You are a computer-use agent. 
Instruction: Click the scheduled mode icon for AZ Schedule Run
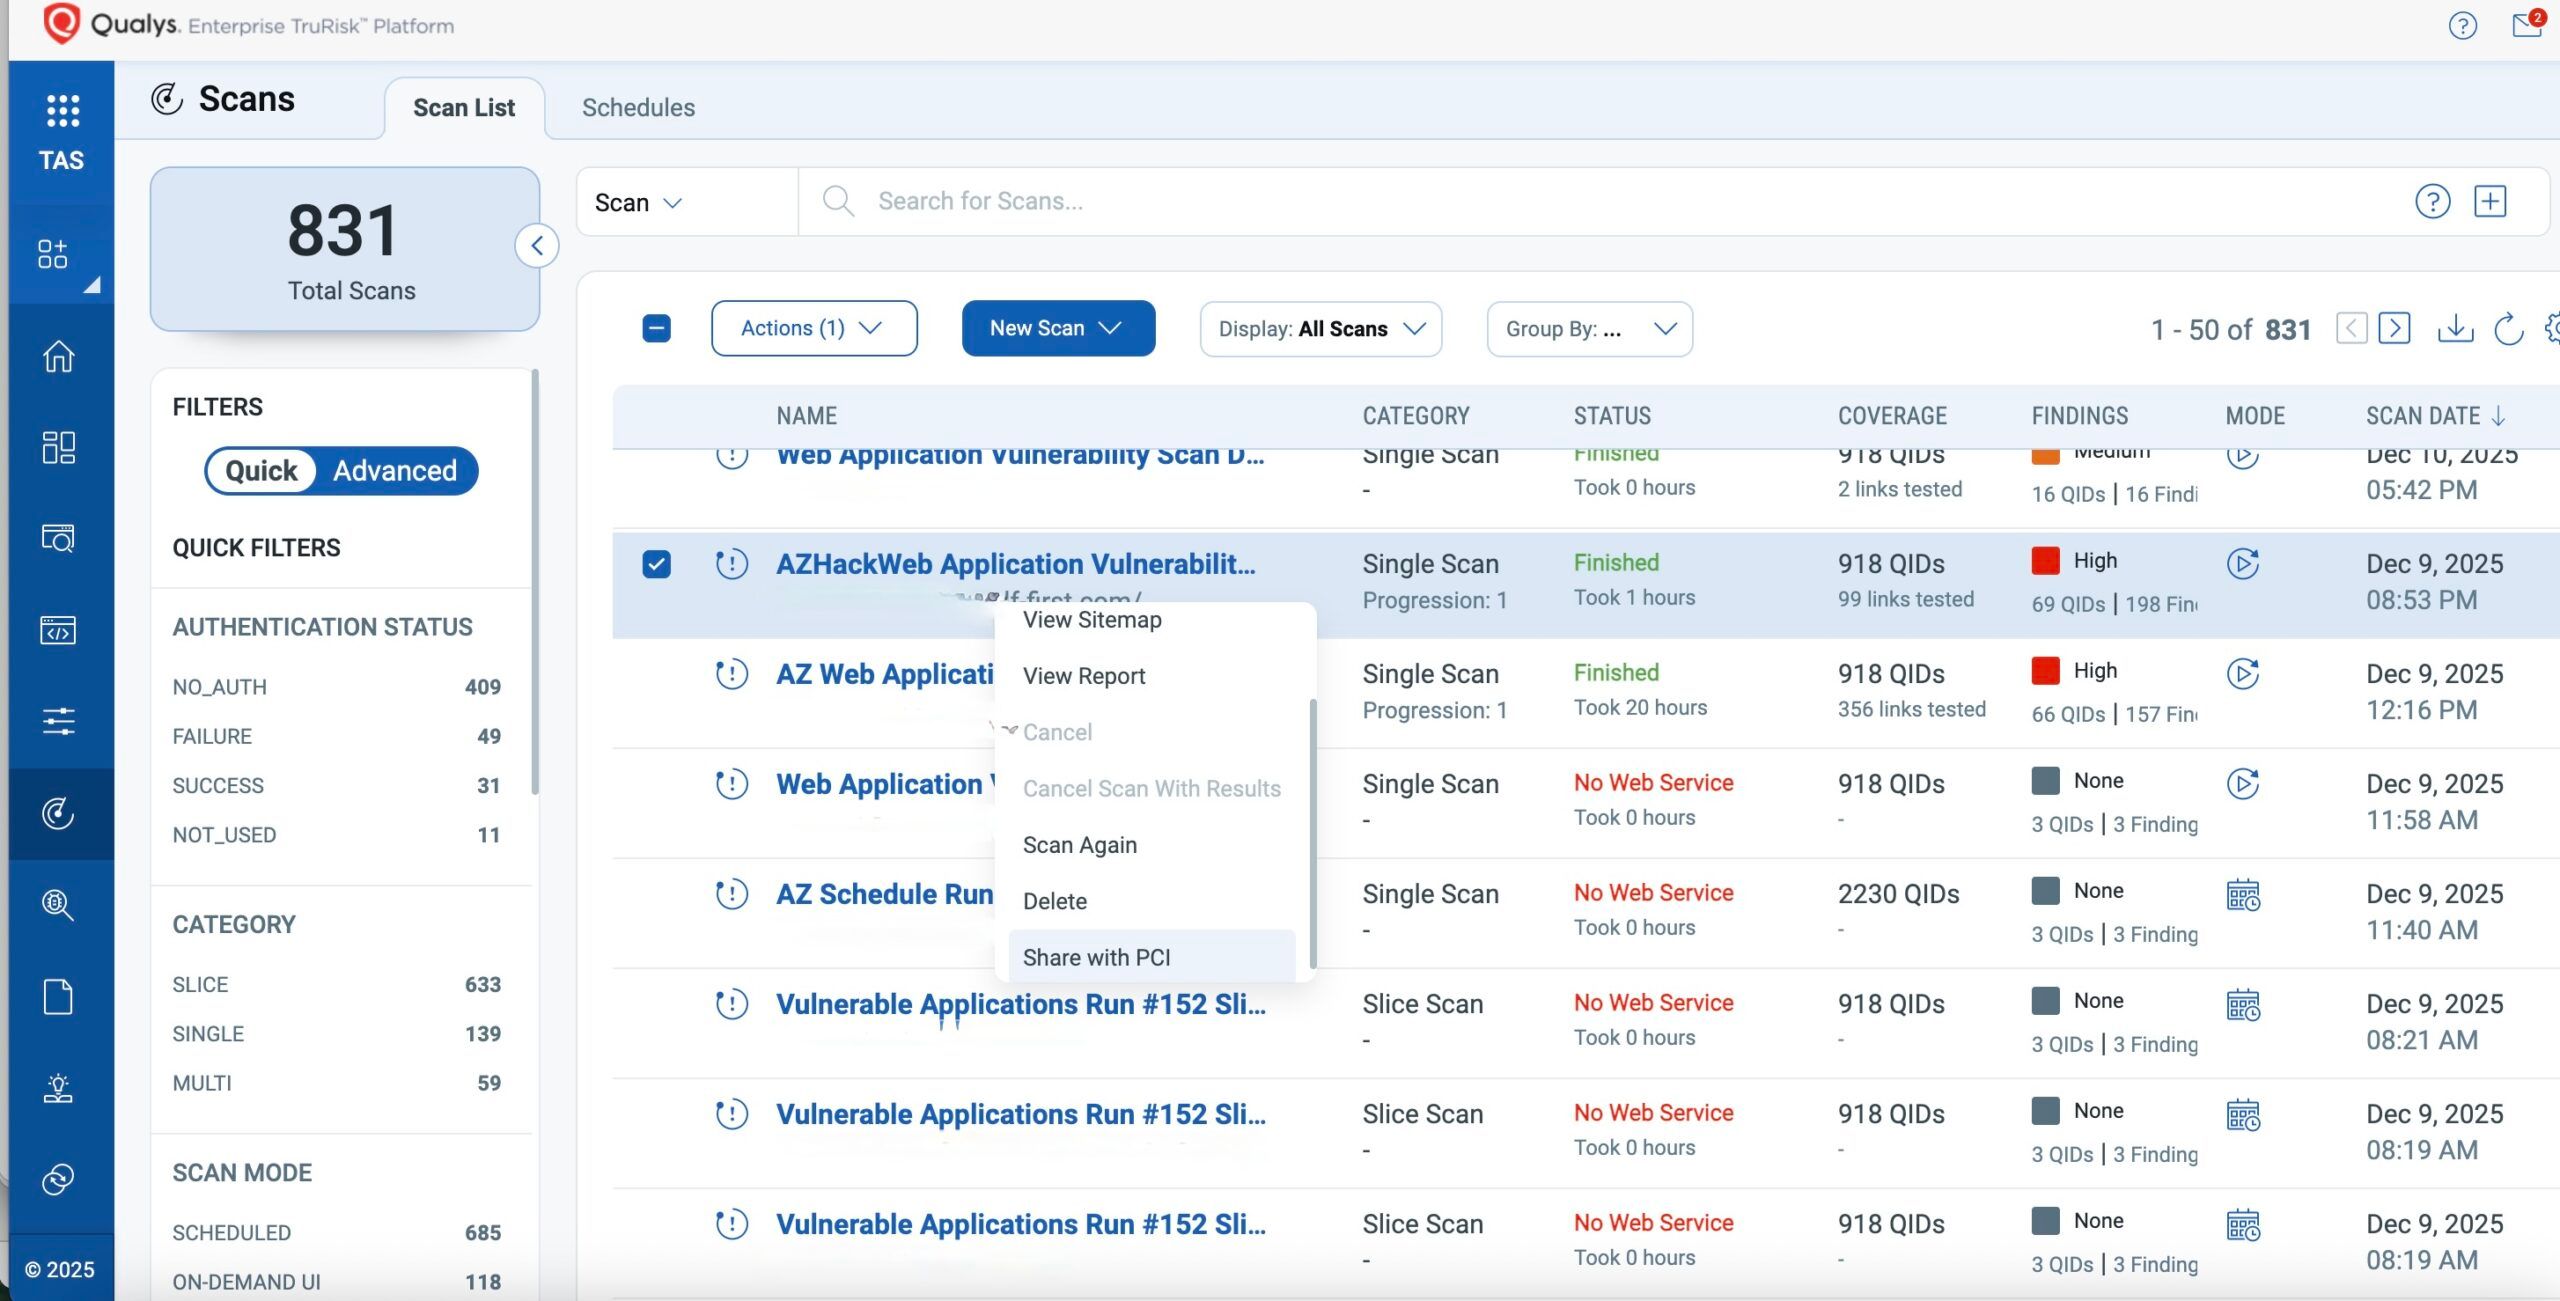coord(2243,895)
